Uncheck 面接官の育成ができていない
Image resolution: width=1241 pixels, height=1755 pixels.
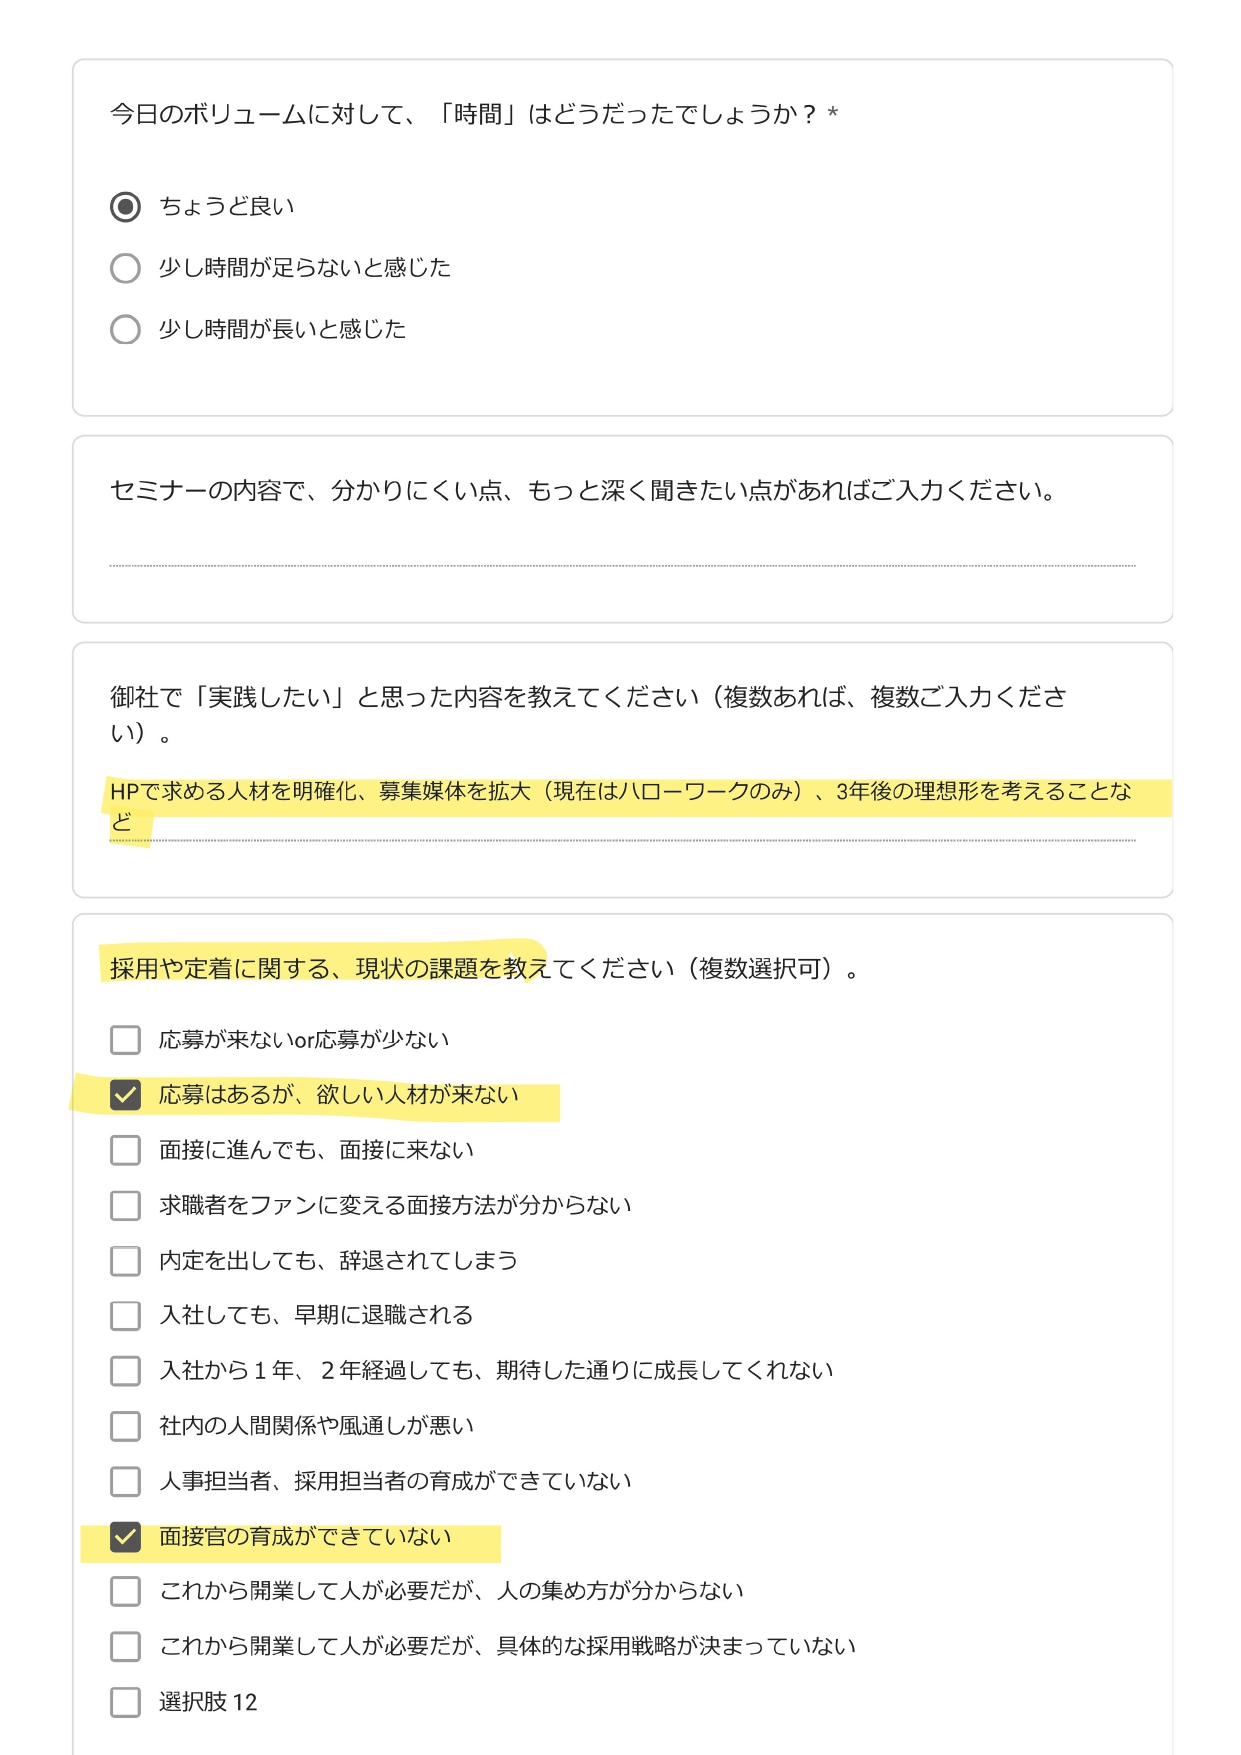125,1536
